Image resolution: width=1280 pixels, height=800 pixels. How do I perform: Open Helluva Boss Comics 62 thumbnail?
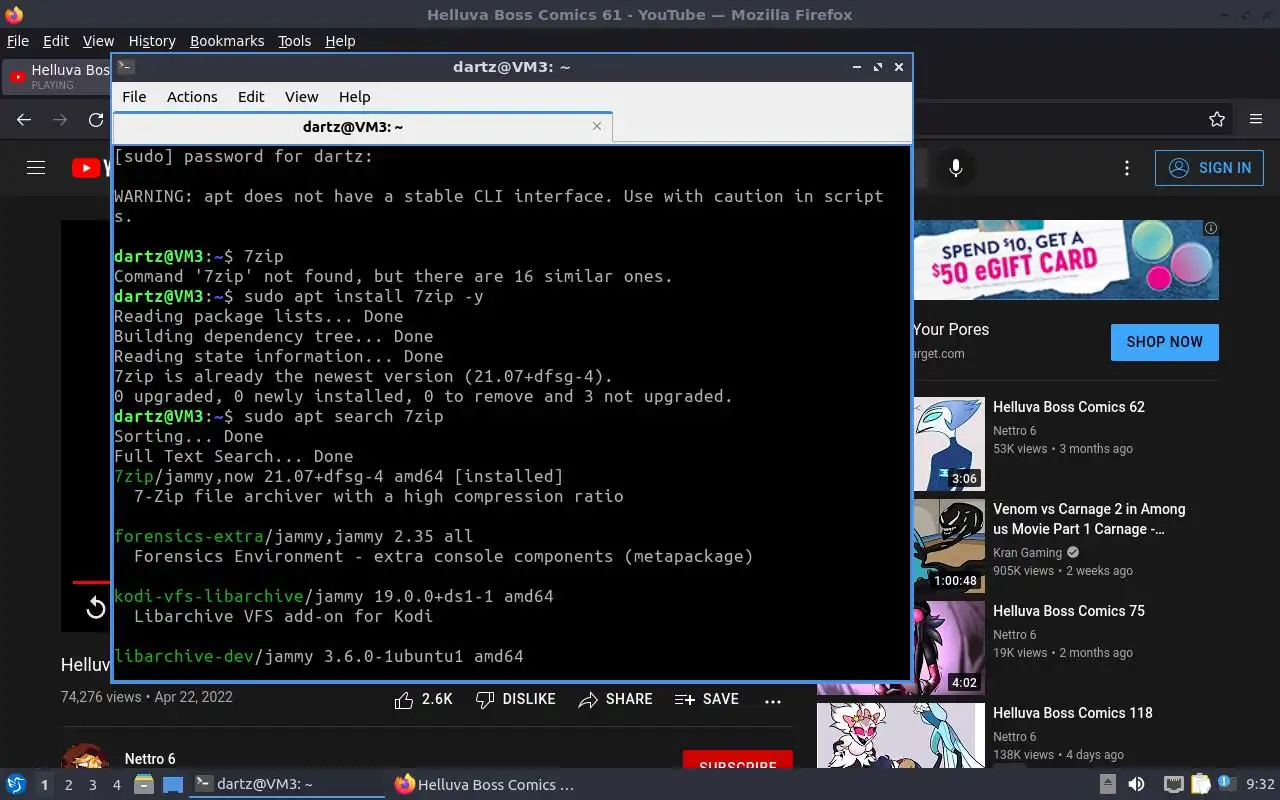(949, 444)
